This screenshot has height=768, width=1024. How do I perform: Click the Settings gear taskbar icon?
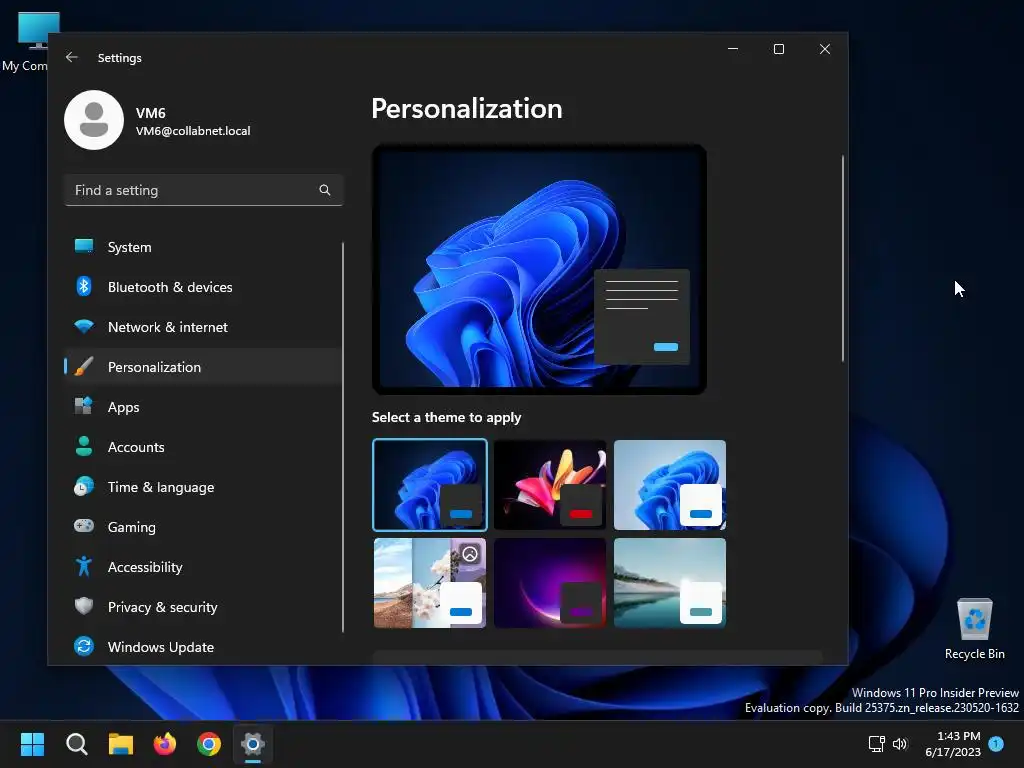(x=253, y=744)
